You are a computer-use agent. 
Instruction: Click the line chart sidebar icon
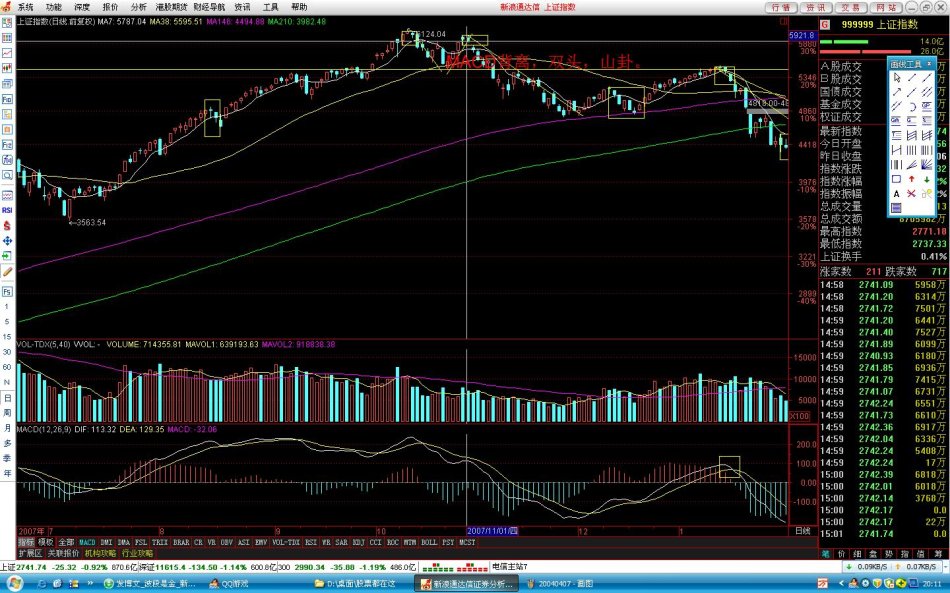click(x=7, y=53)
